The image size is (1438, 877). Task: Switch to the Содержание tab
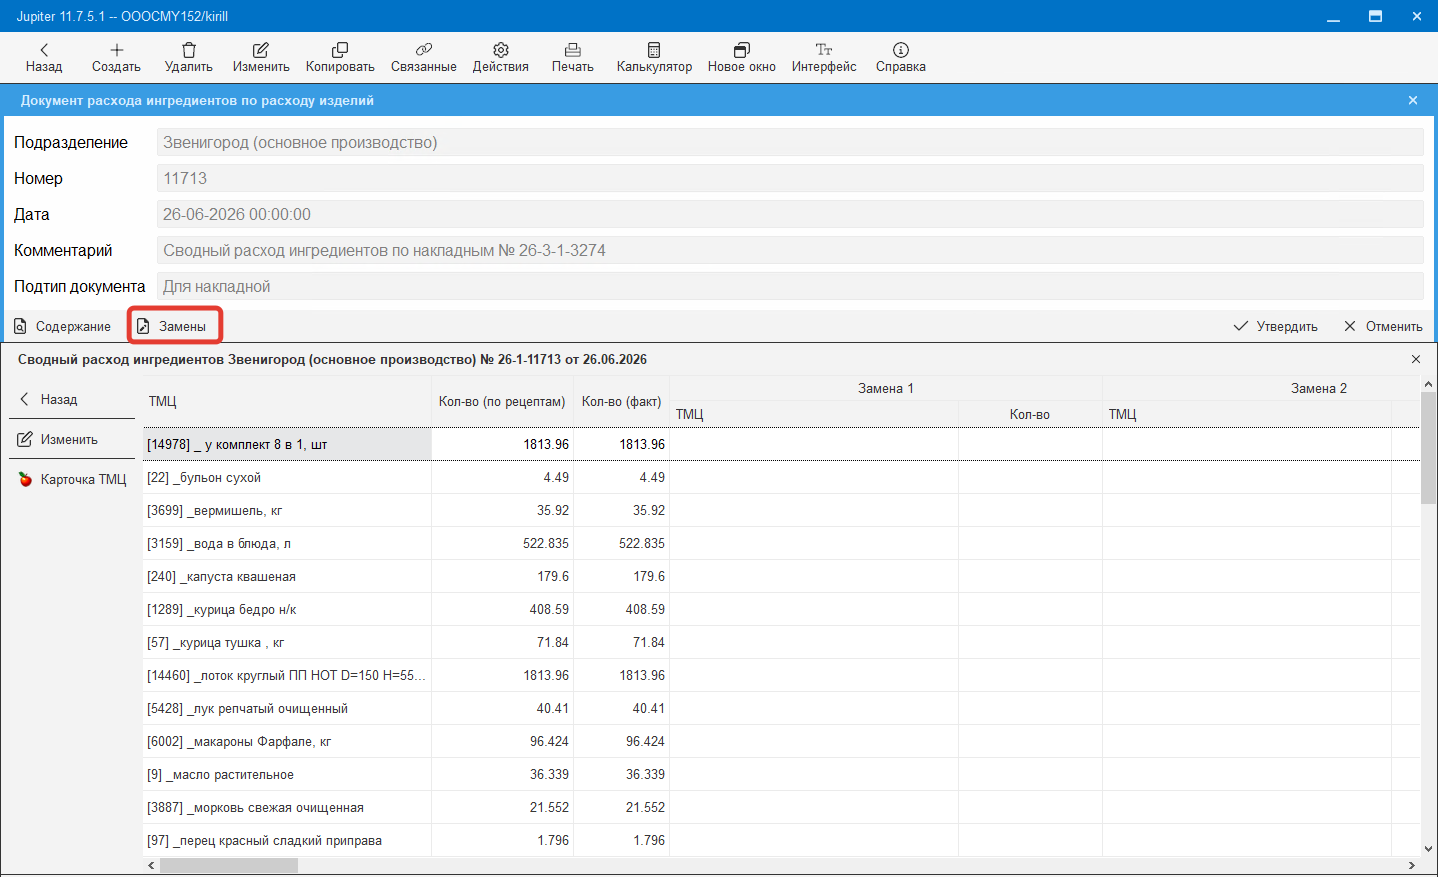point(62,326)
